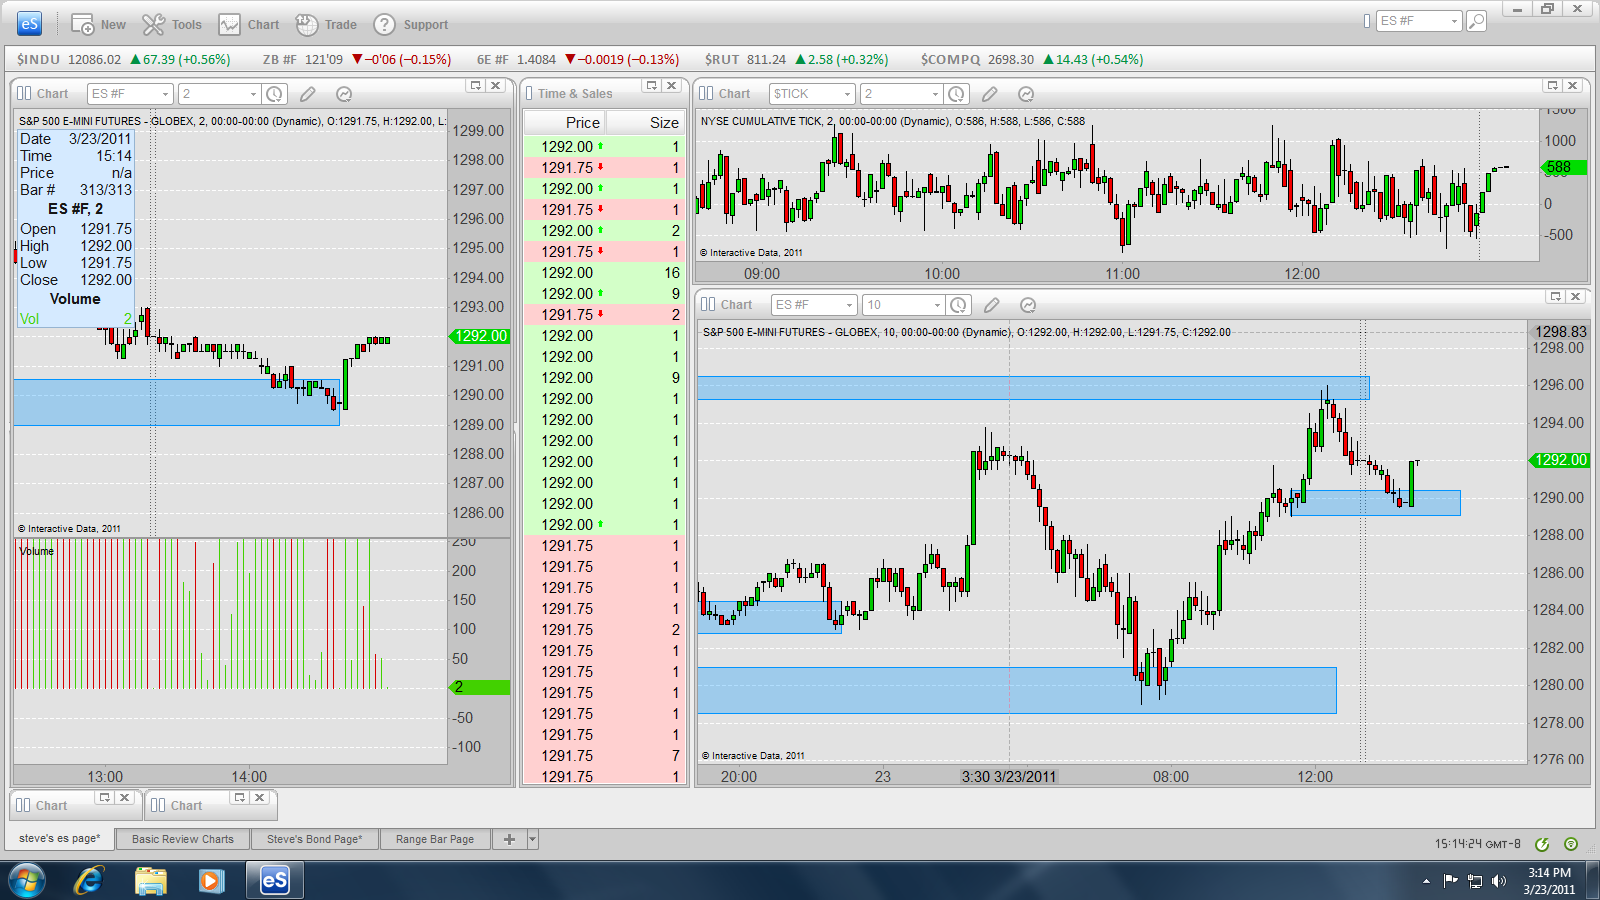Click the Size column header in Time & Sales
This screenshot has height=900, width=1600.
[x=646, y=122]
